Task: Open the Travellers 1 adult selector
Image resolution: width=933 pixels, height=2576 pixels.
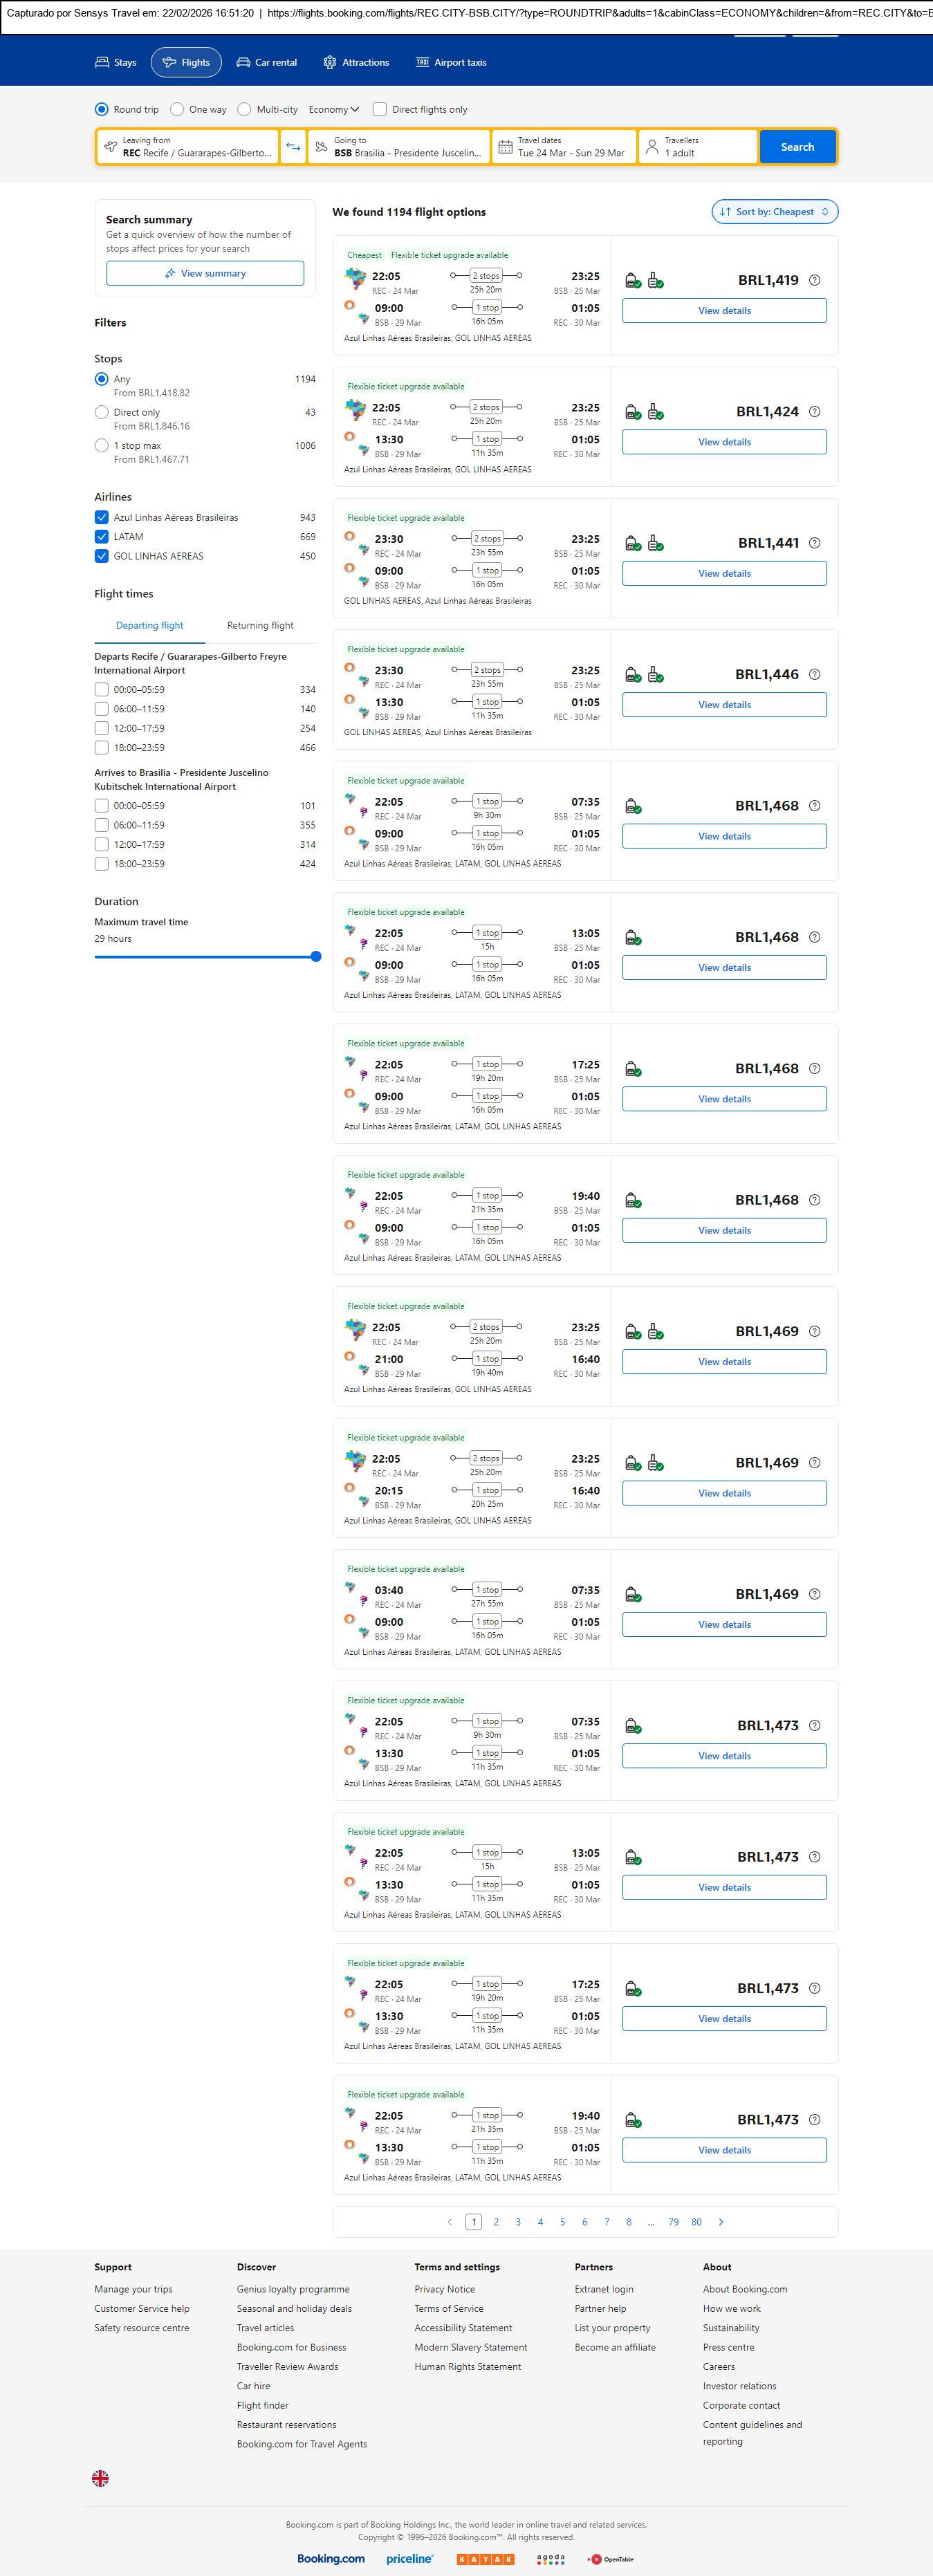Action: [697, 147]
